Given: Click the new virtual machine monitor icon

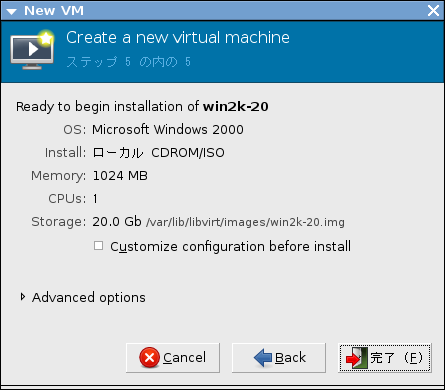Looking at the screenshot, I should click(32, 50).
